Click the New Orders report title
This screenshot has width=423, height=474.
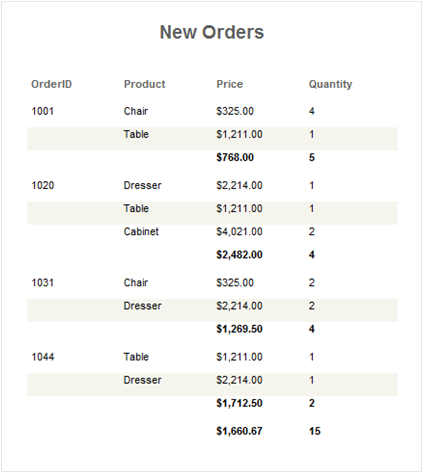coord(212,32)
